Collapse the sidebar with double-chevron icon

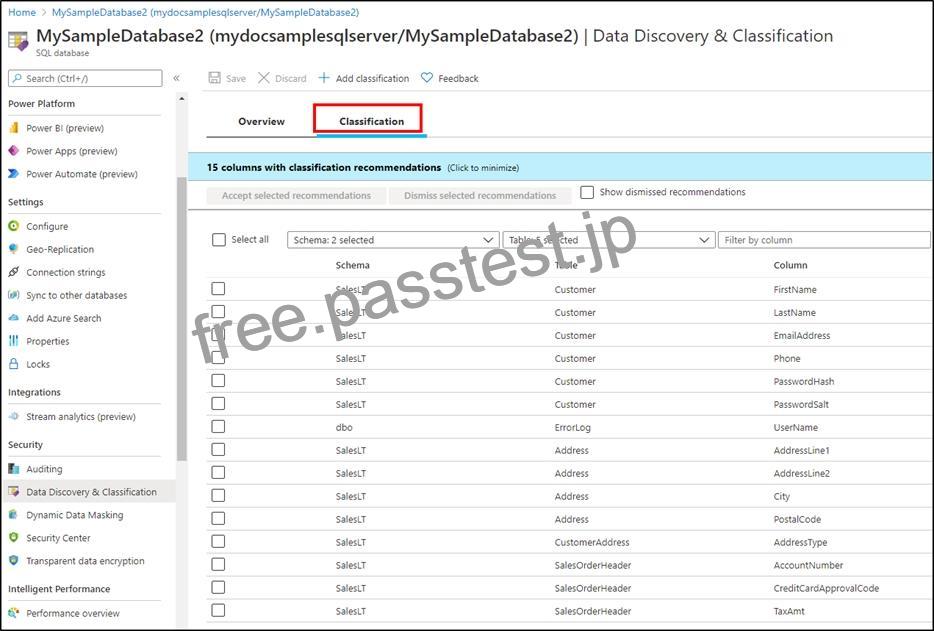[176, 78]
